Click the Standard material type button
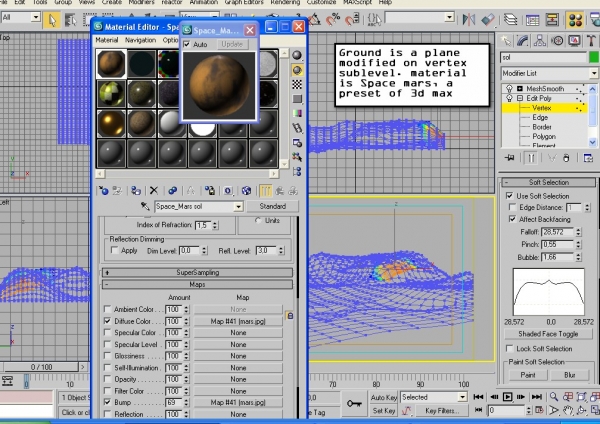Screen dimensions: 600x424 pos(272,206)
